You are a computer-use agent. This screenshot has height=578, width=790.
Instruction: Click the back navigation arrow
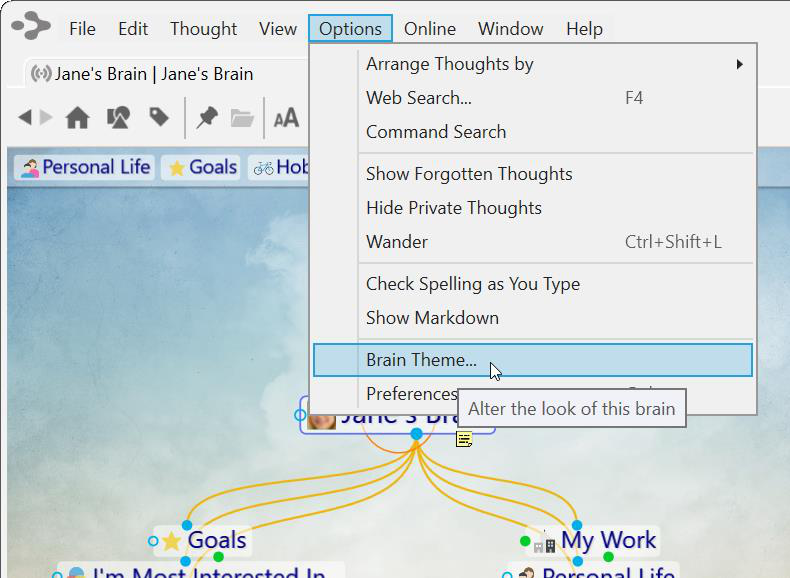click(25, 118)
